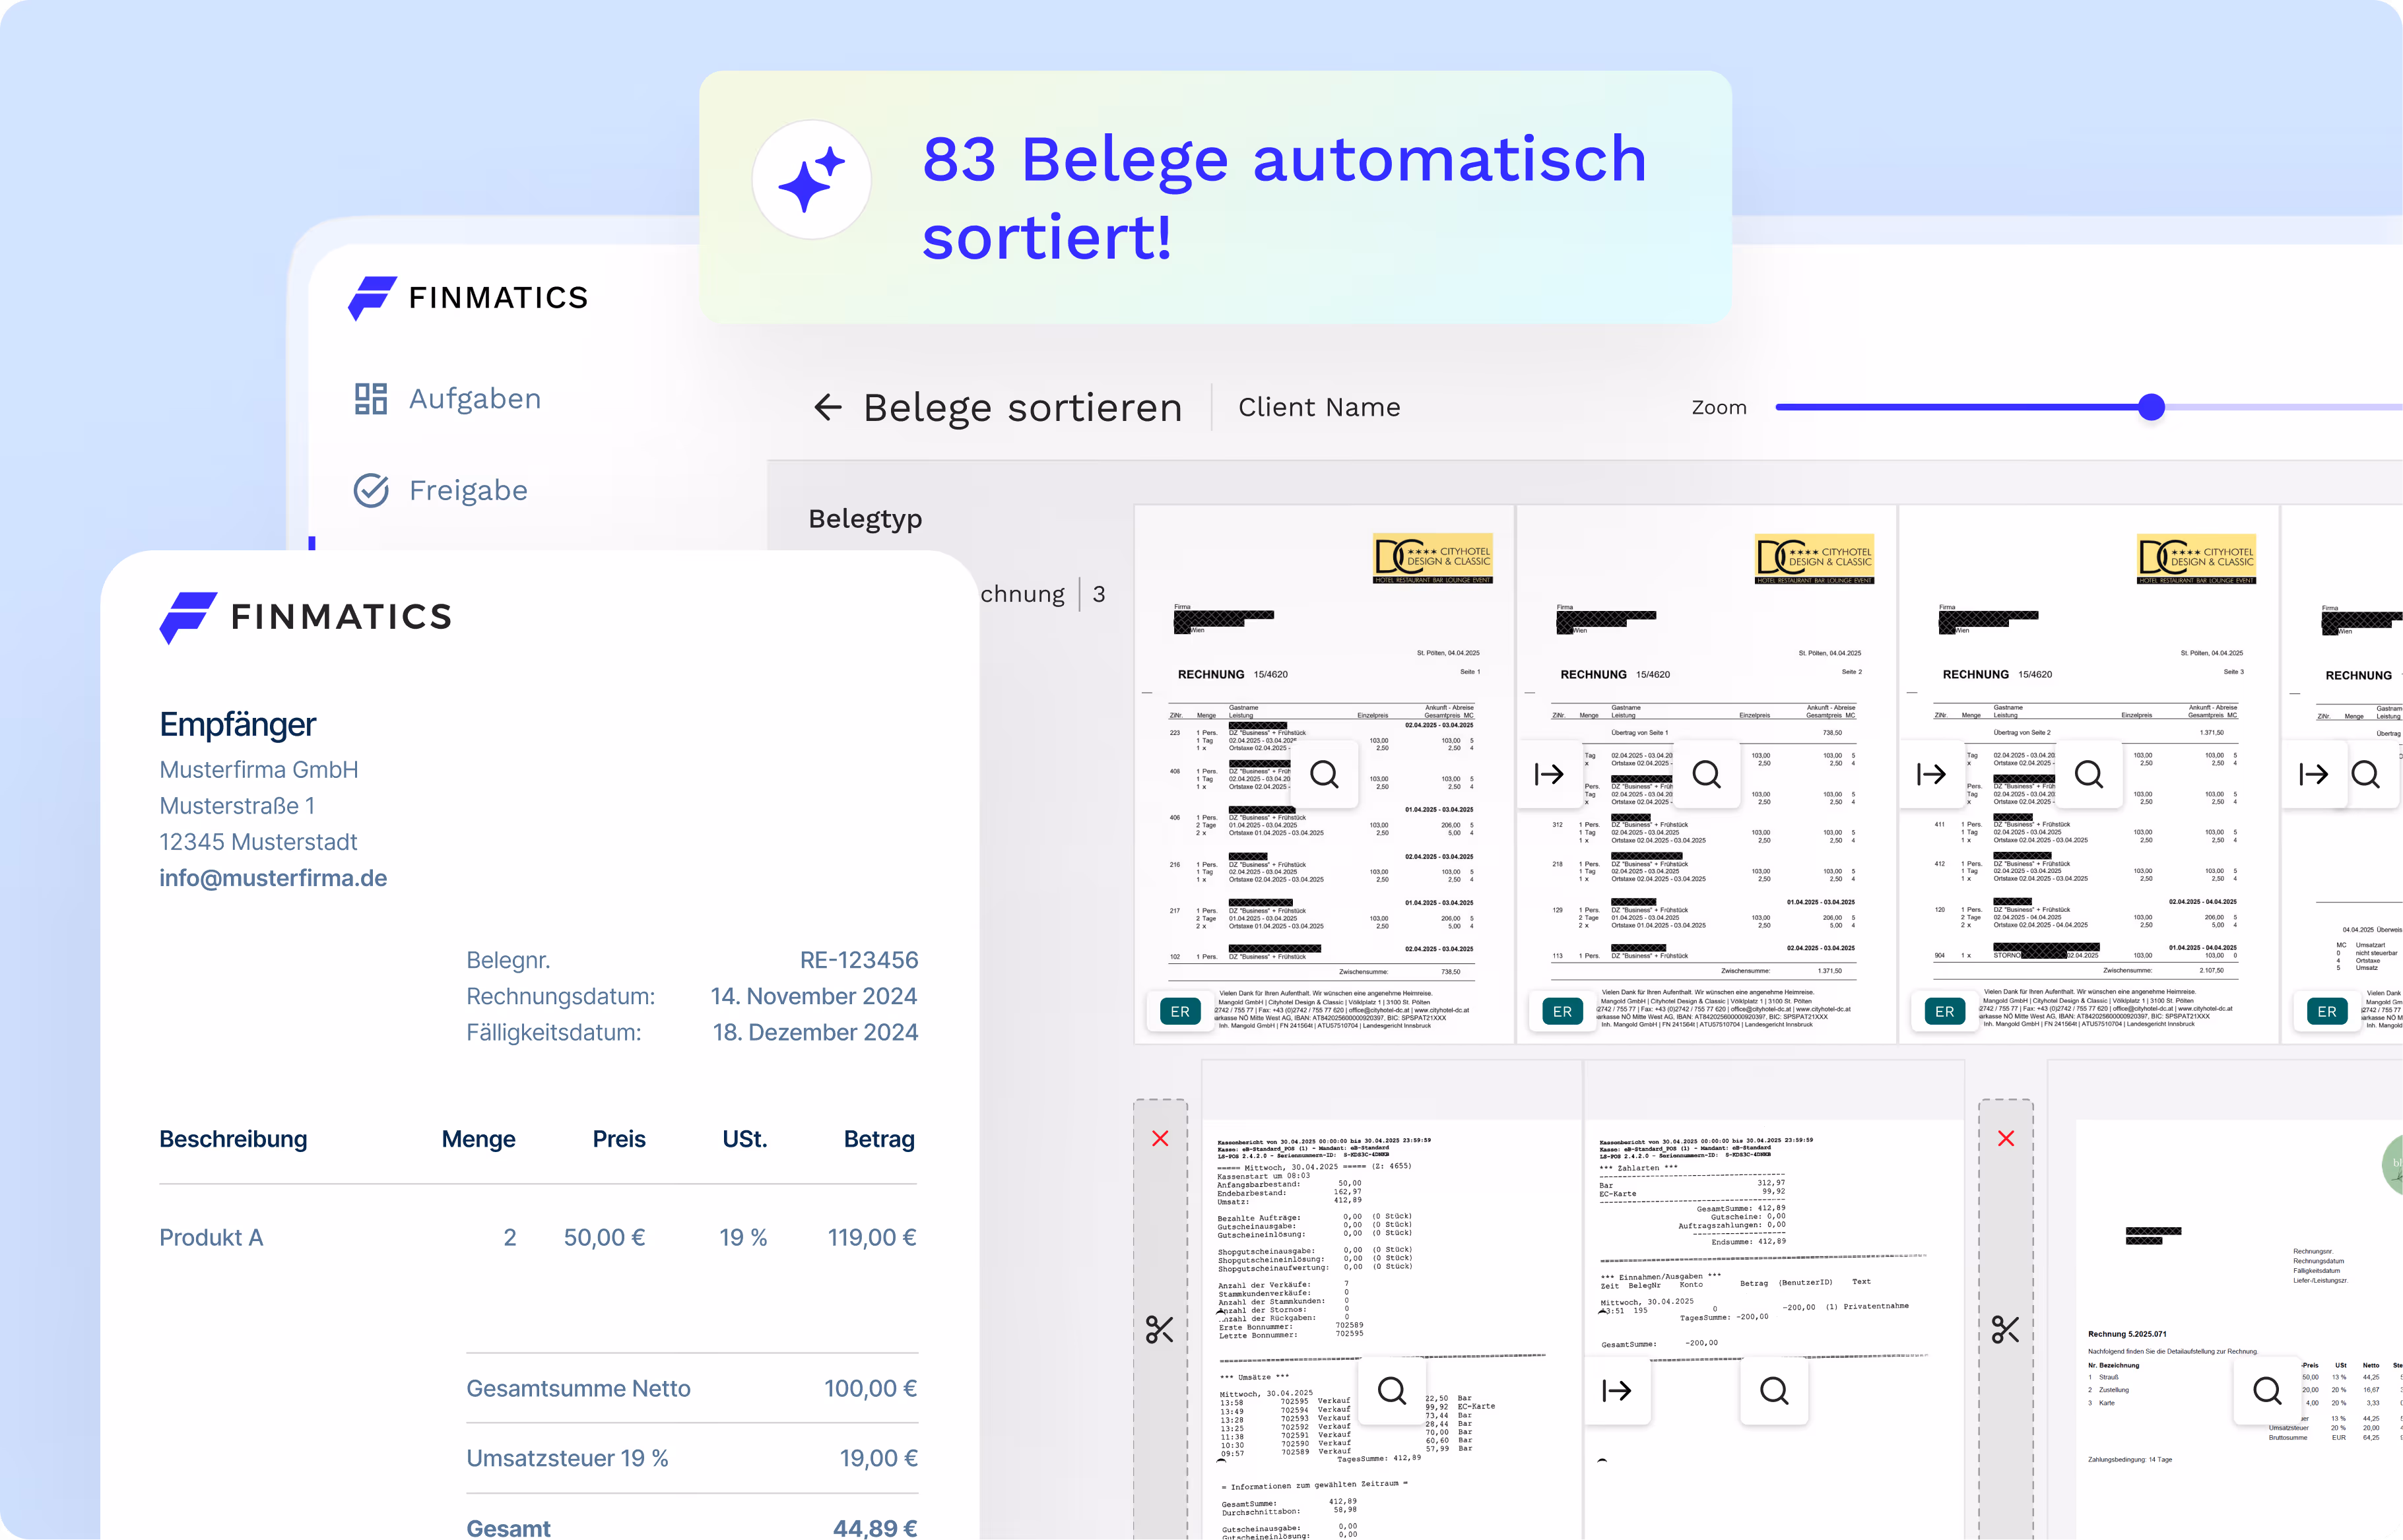The width and height of the screenshot is (2403, 1540).
Task: Click scissors icon left of Kassenbericht
Action: [x=1160, y=1330]
